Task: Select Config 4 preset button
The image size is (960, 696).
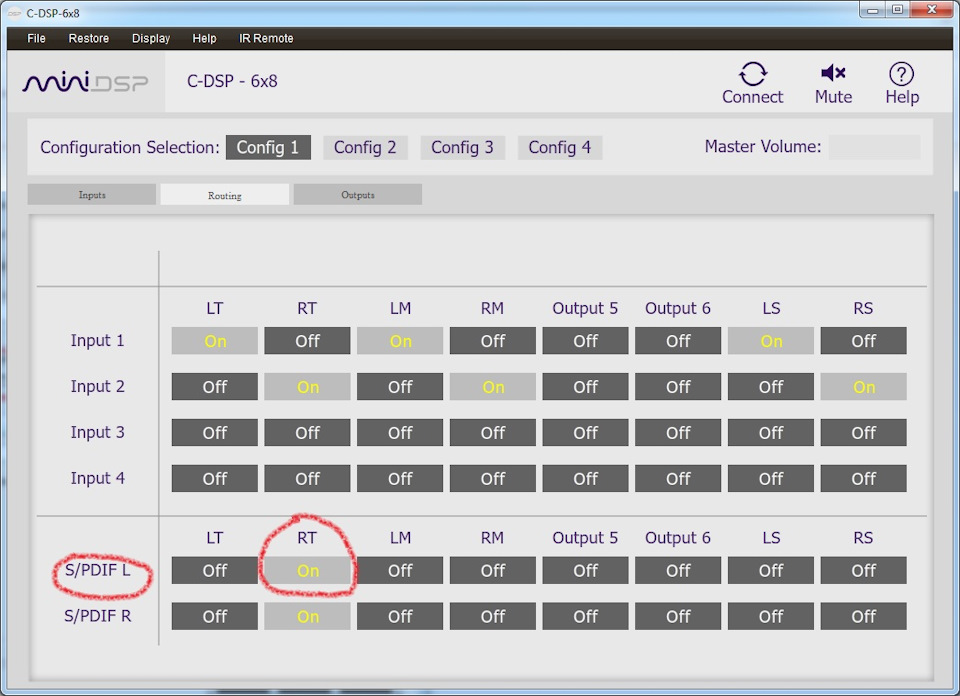Action: pos(560,148)
